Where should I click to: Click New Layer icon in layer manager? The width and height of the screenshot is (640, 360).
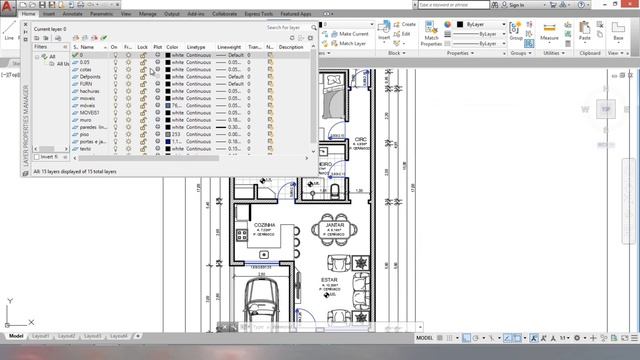click(x=76, y=38)
